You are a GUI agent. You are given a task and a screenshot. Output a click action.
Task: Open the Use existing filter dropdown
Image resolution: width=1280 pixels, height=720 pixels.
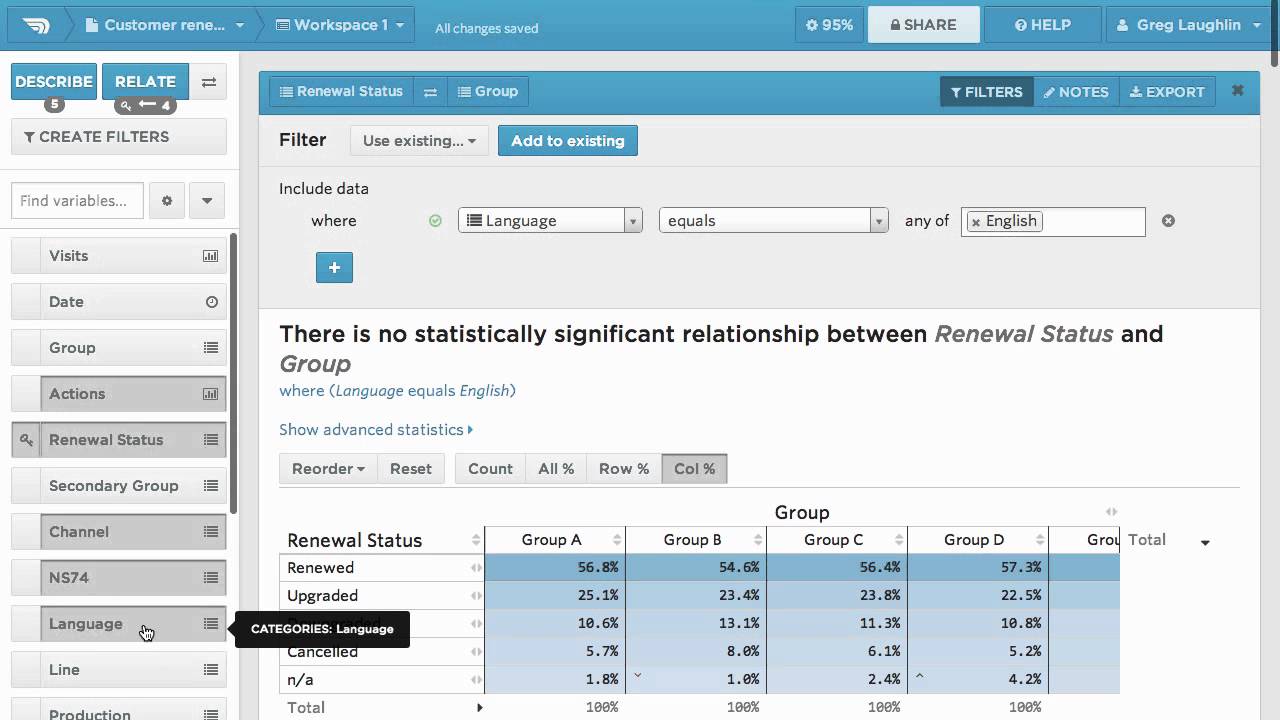click(x=419, y=141)
